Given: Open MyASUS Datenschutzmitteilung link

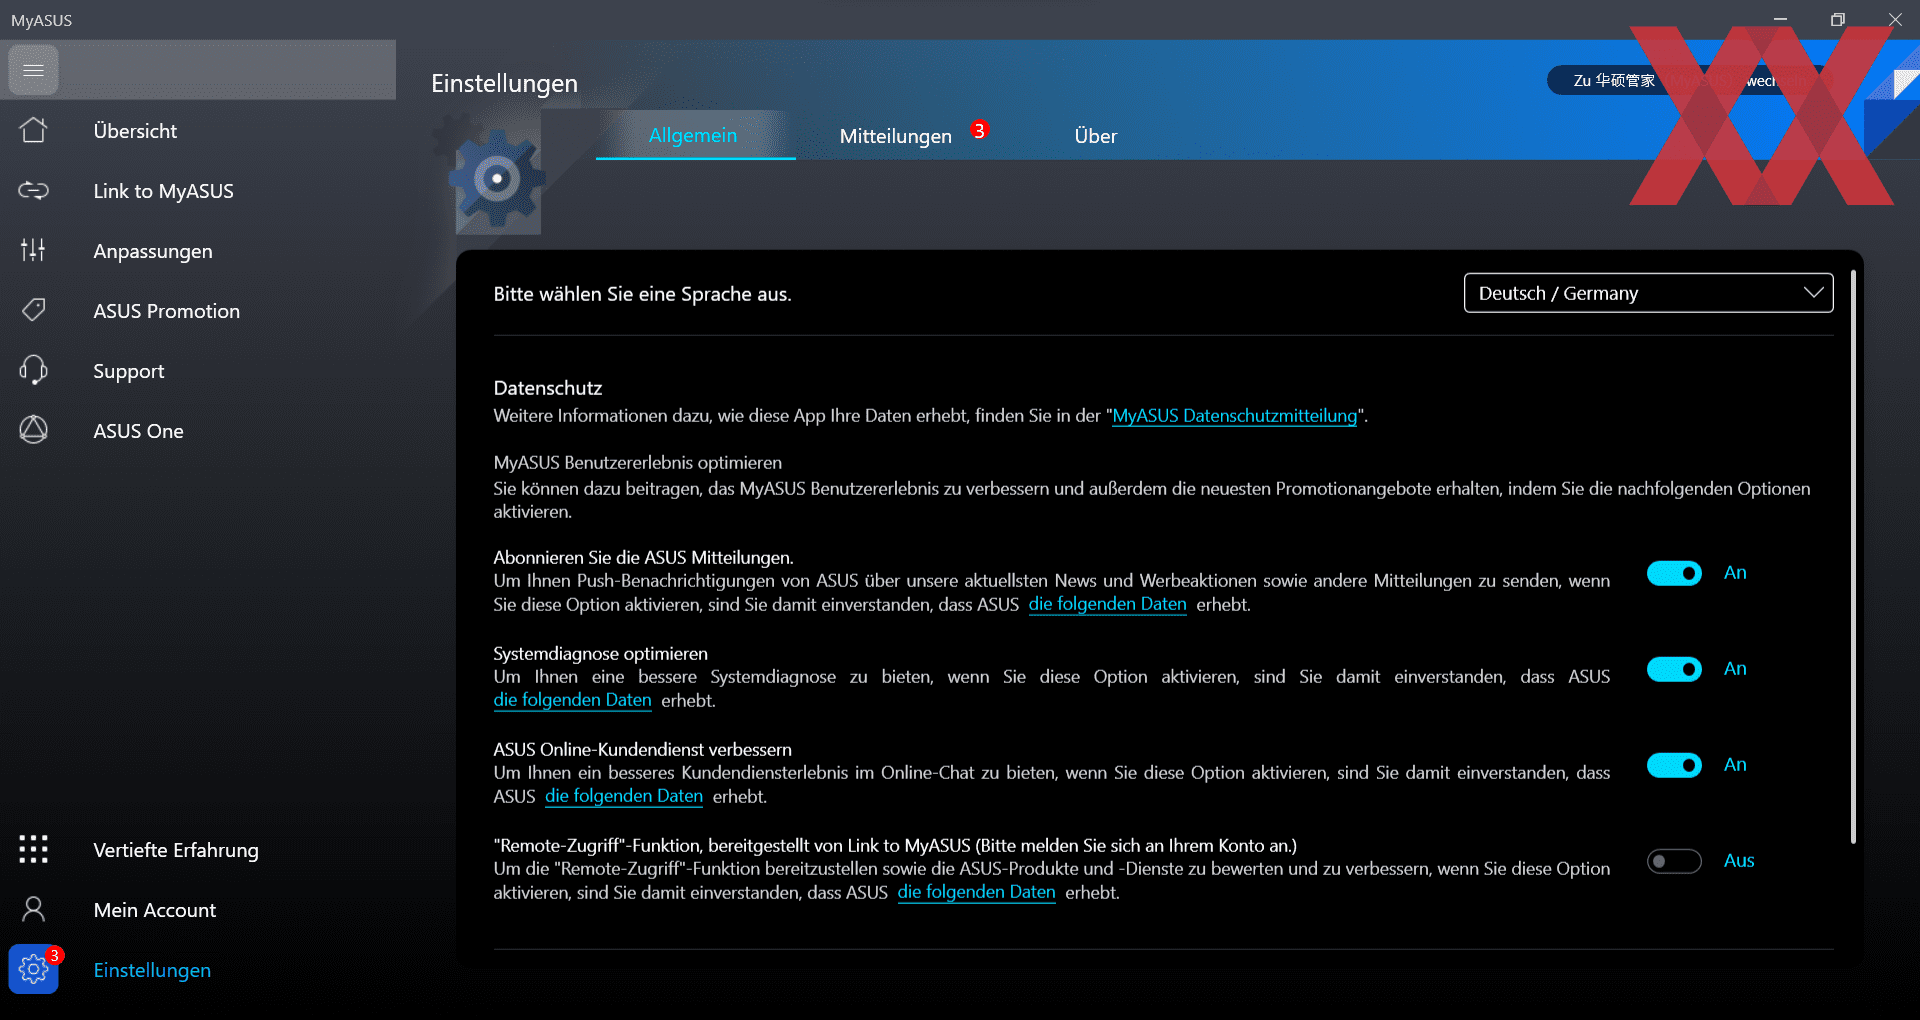Looking at the screenshot, I should click(1235, 416).
